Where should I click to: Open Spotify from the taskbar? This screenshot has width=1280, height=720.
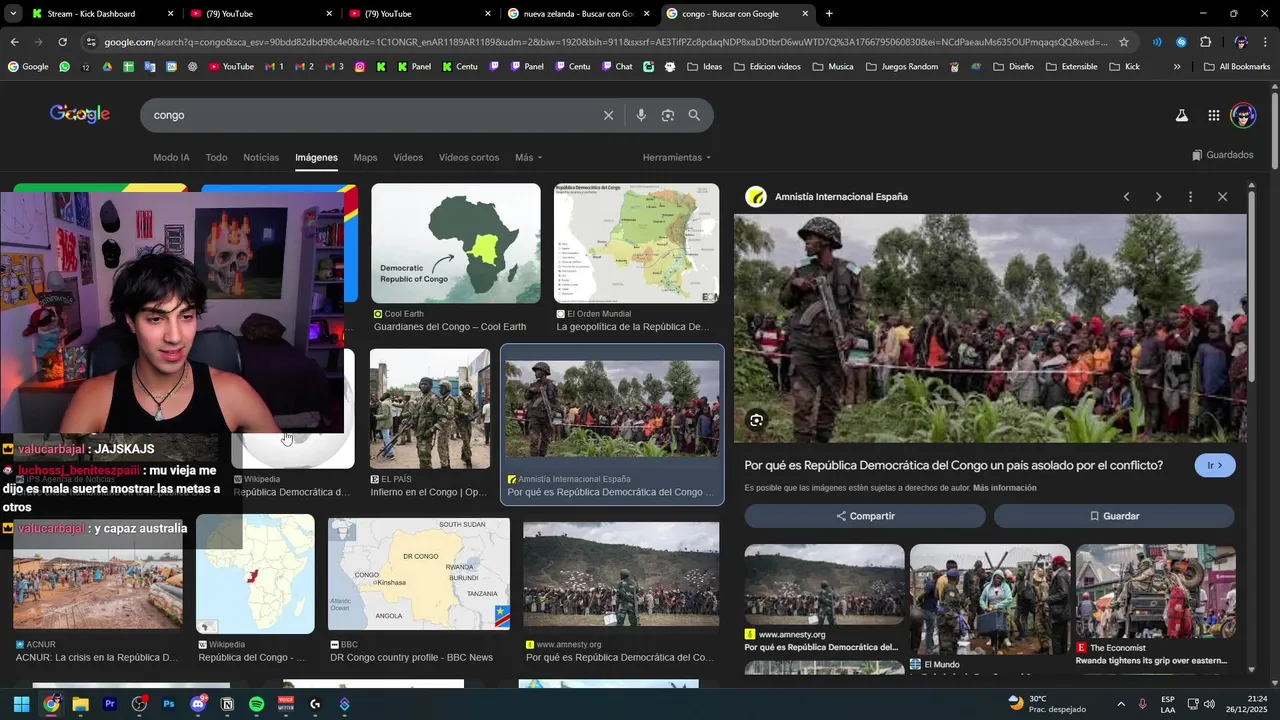tap(257, 704)
